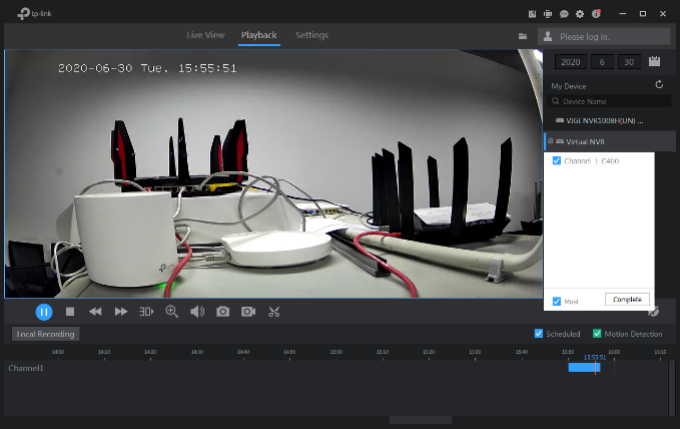Mute the playback audio speaker
The height and width of the screenshot is (429, 680).
[197, 312]
